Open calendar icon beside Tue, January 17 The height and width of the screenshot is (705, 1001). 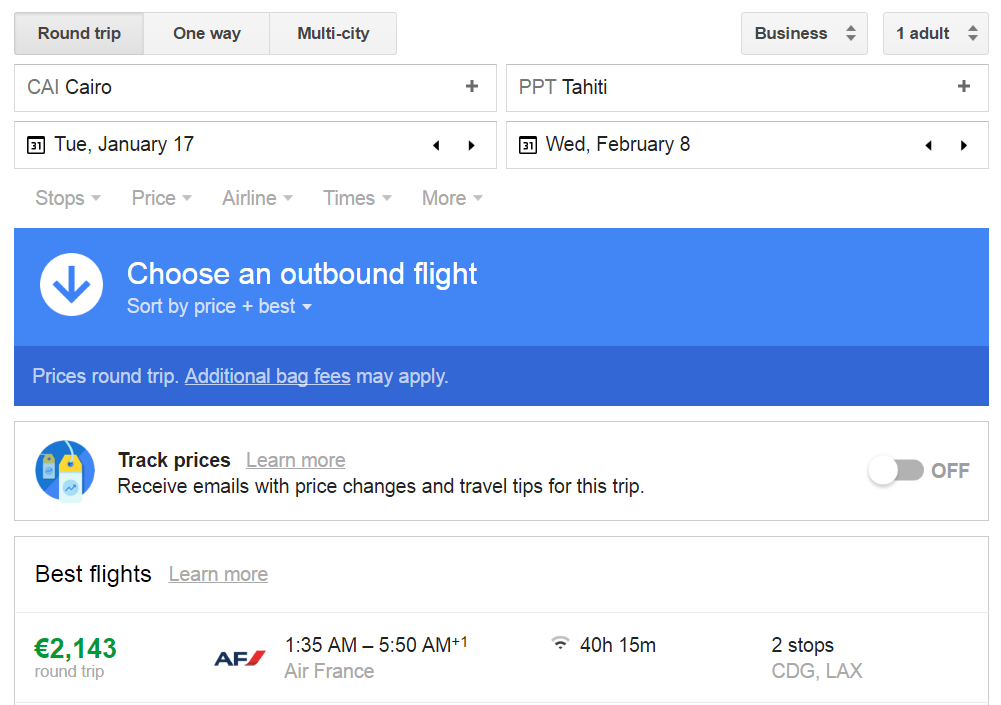point(36,145)
